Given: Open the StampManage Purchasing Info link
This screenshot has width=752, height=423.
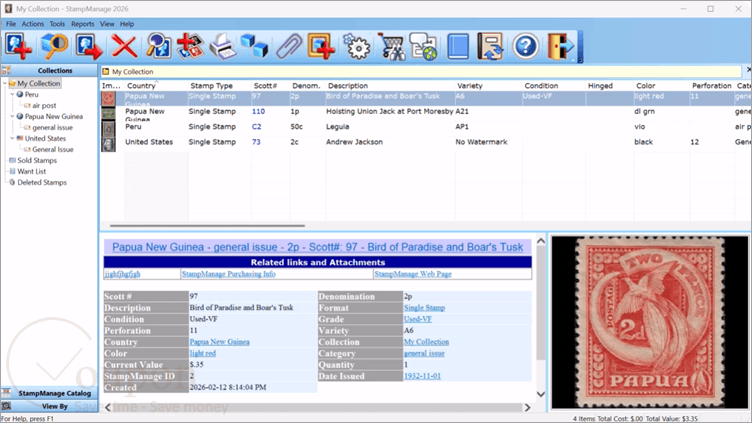Looking at the screenshot, I should [229, 274].
